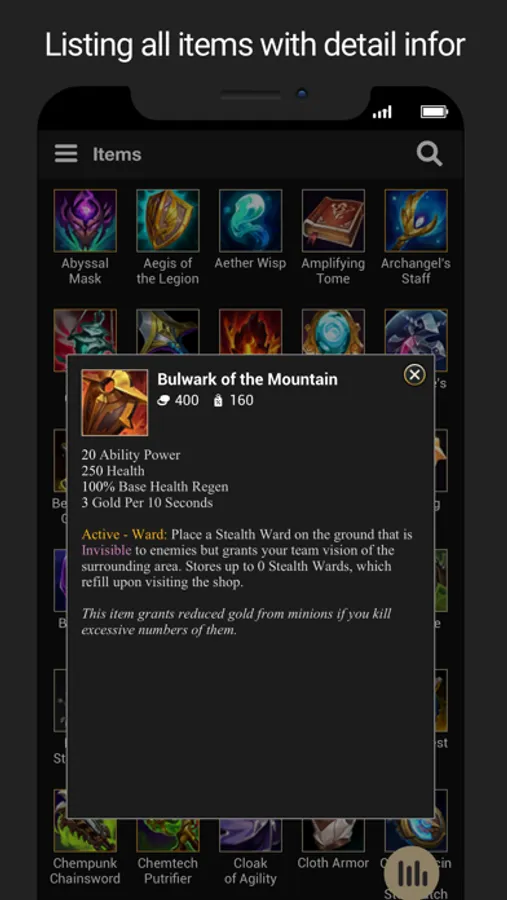Tap the Bulwark of the Mountain image
This screenshot has width=507, height=900.
pyautogui.click(x=115, y=402)
